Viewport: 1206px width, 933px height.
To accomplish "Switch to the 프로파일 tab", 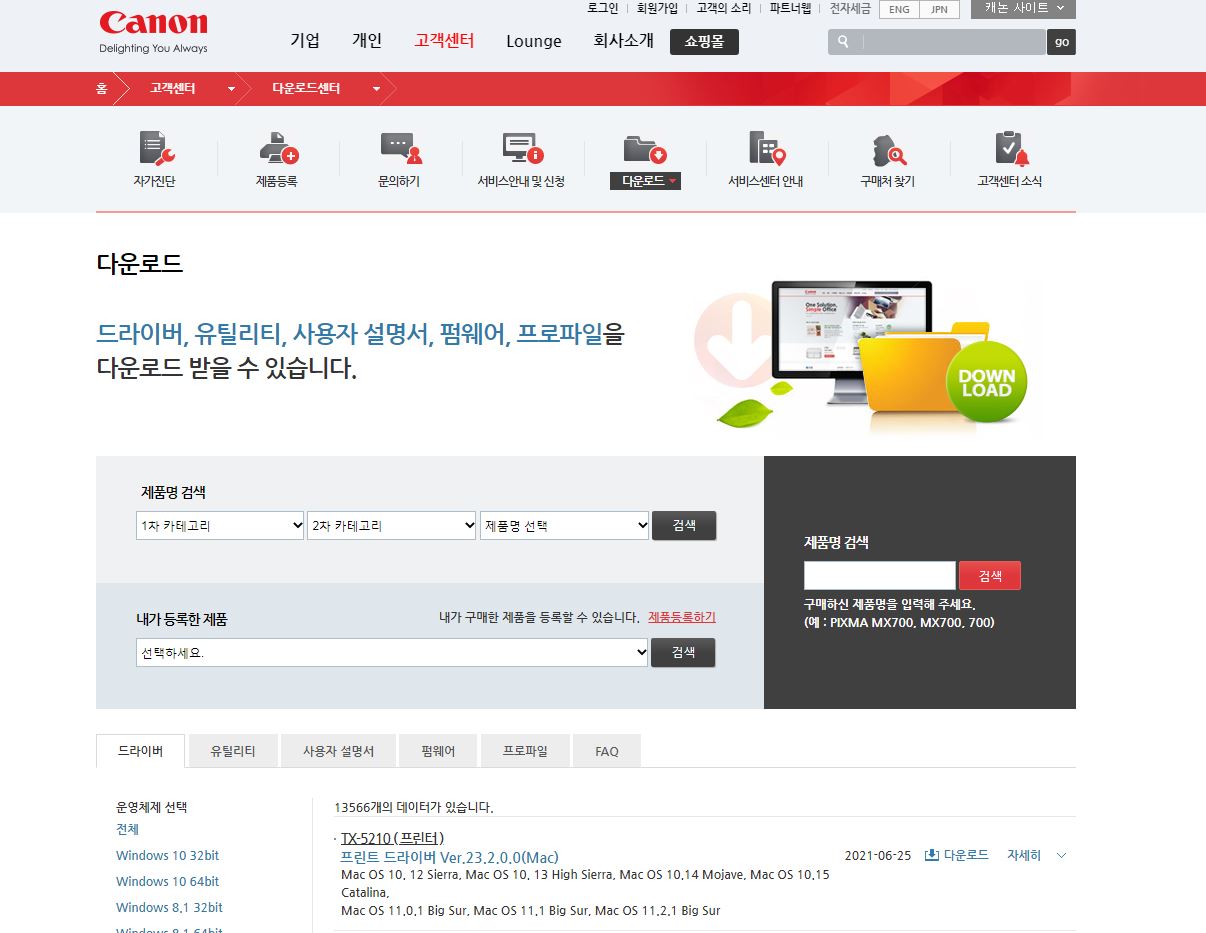I will click(525, 751).
